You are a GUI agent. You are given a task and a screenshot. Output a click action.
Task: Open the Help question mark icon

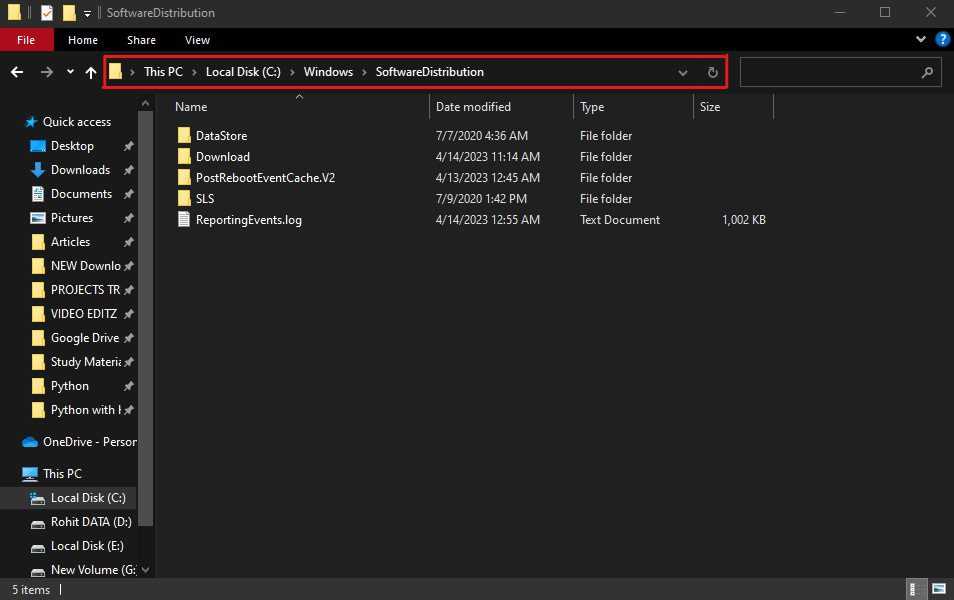click(942, 40)
